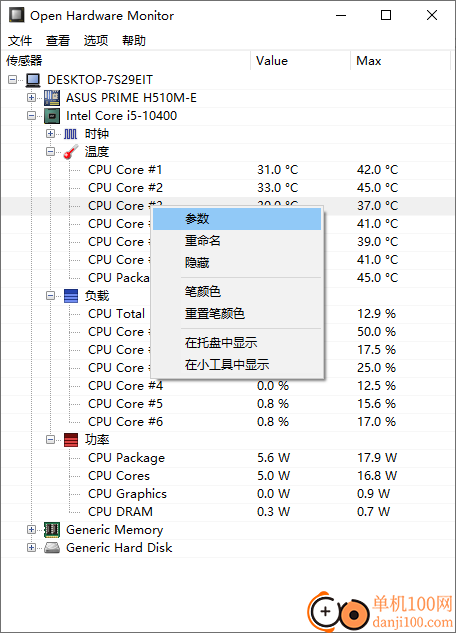
Task: Expand the Generic Memory node
Action: point(31,529)
